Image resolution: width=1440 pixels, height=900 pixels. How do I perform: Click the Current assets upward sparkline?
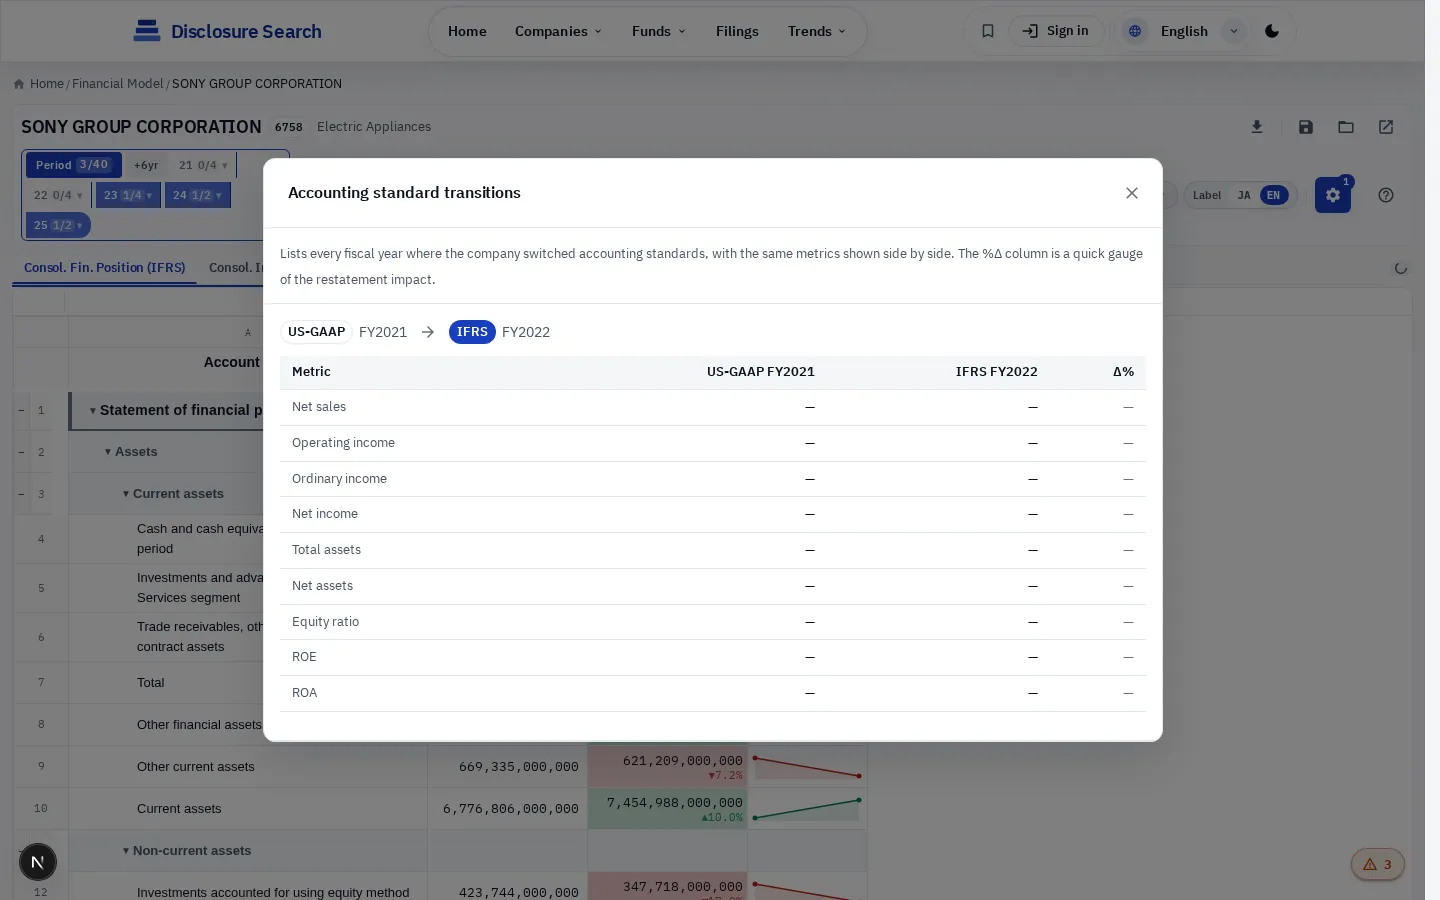[x=807, y=809]
